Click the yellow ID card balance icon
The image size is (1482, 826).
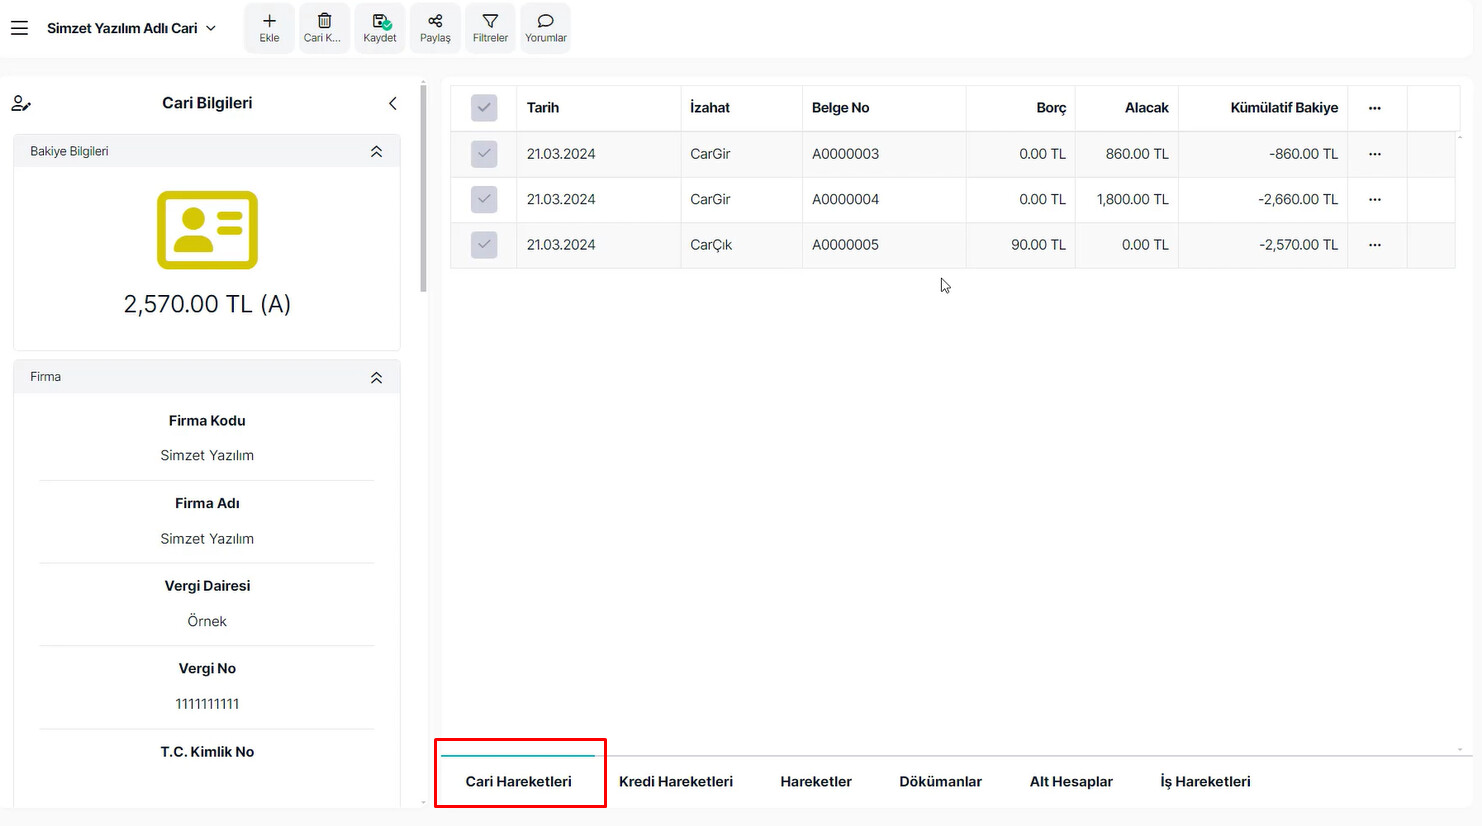207,230
